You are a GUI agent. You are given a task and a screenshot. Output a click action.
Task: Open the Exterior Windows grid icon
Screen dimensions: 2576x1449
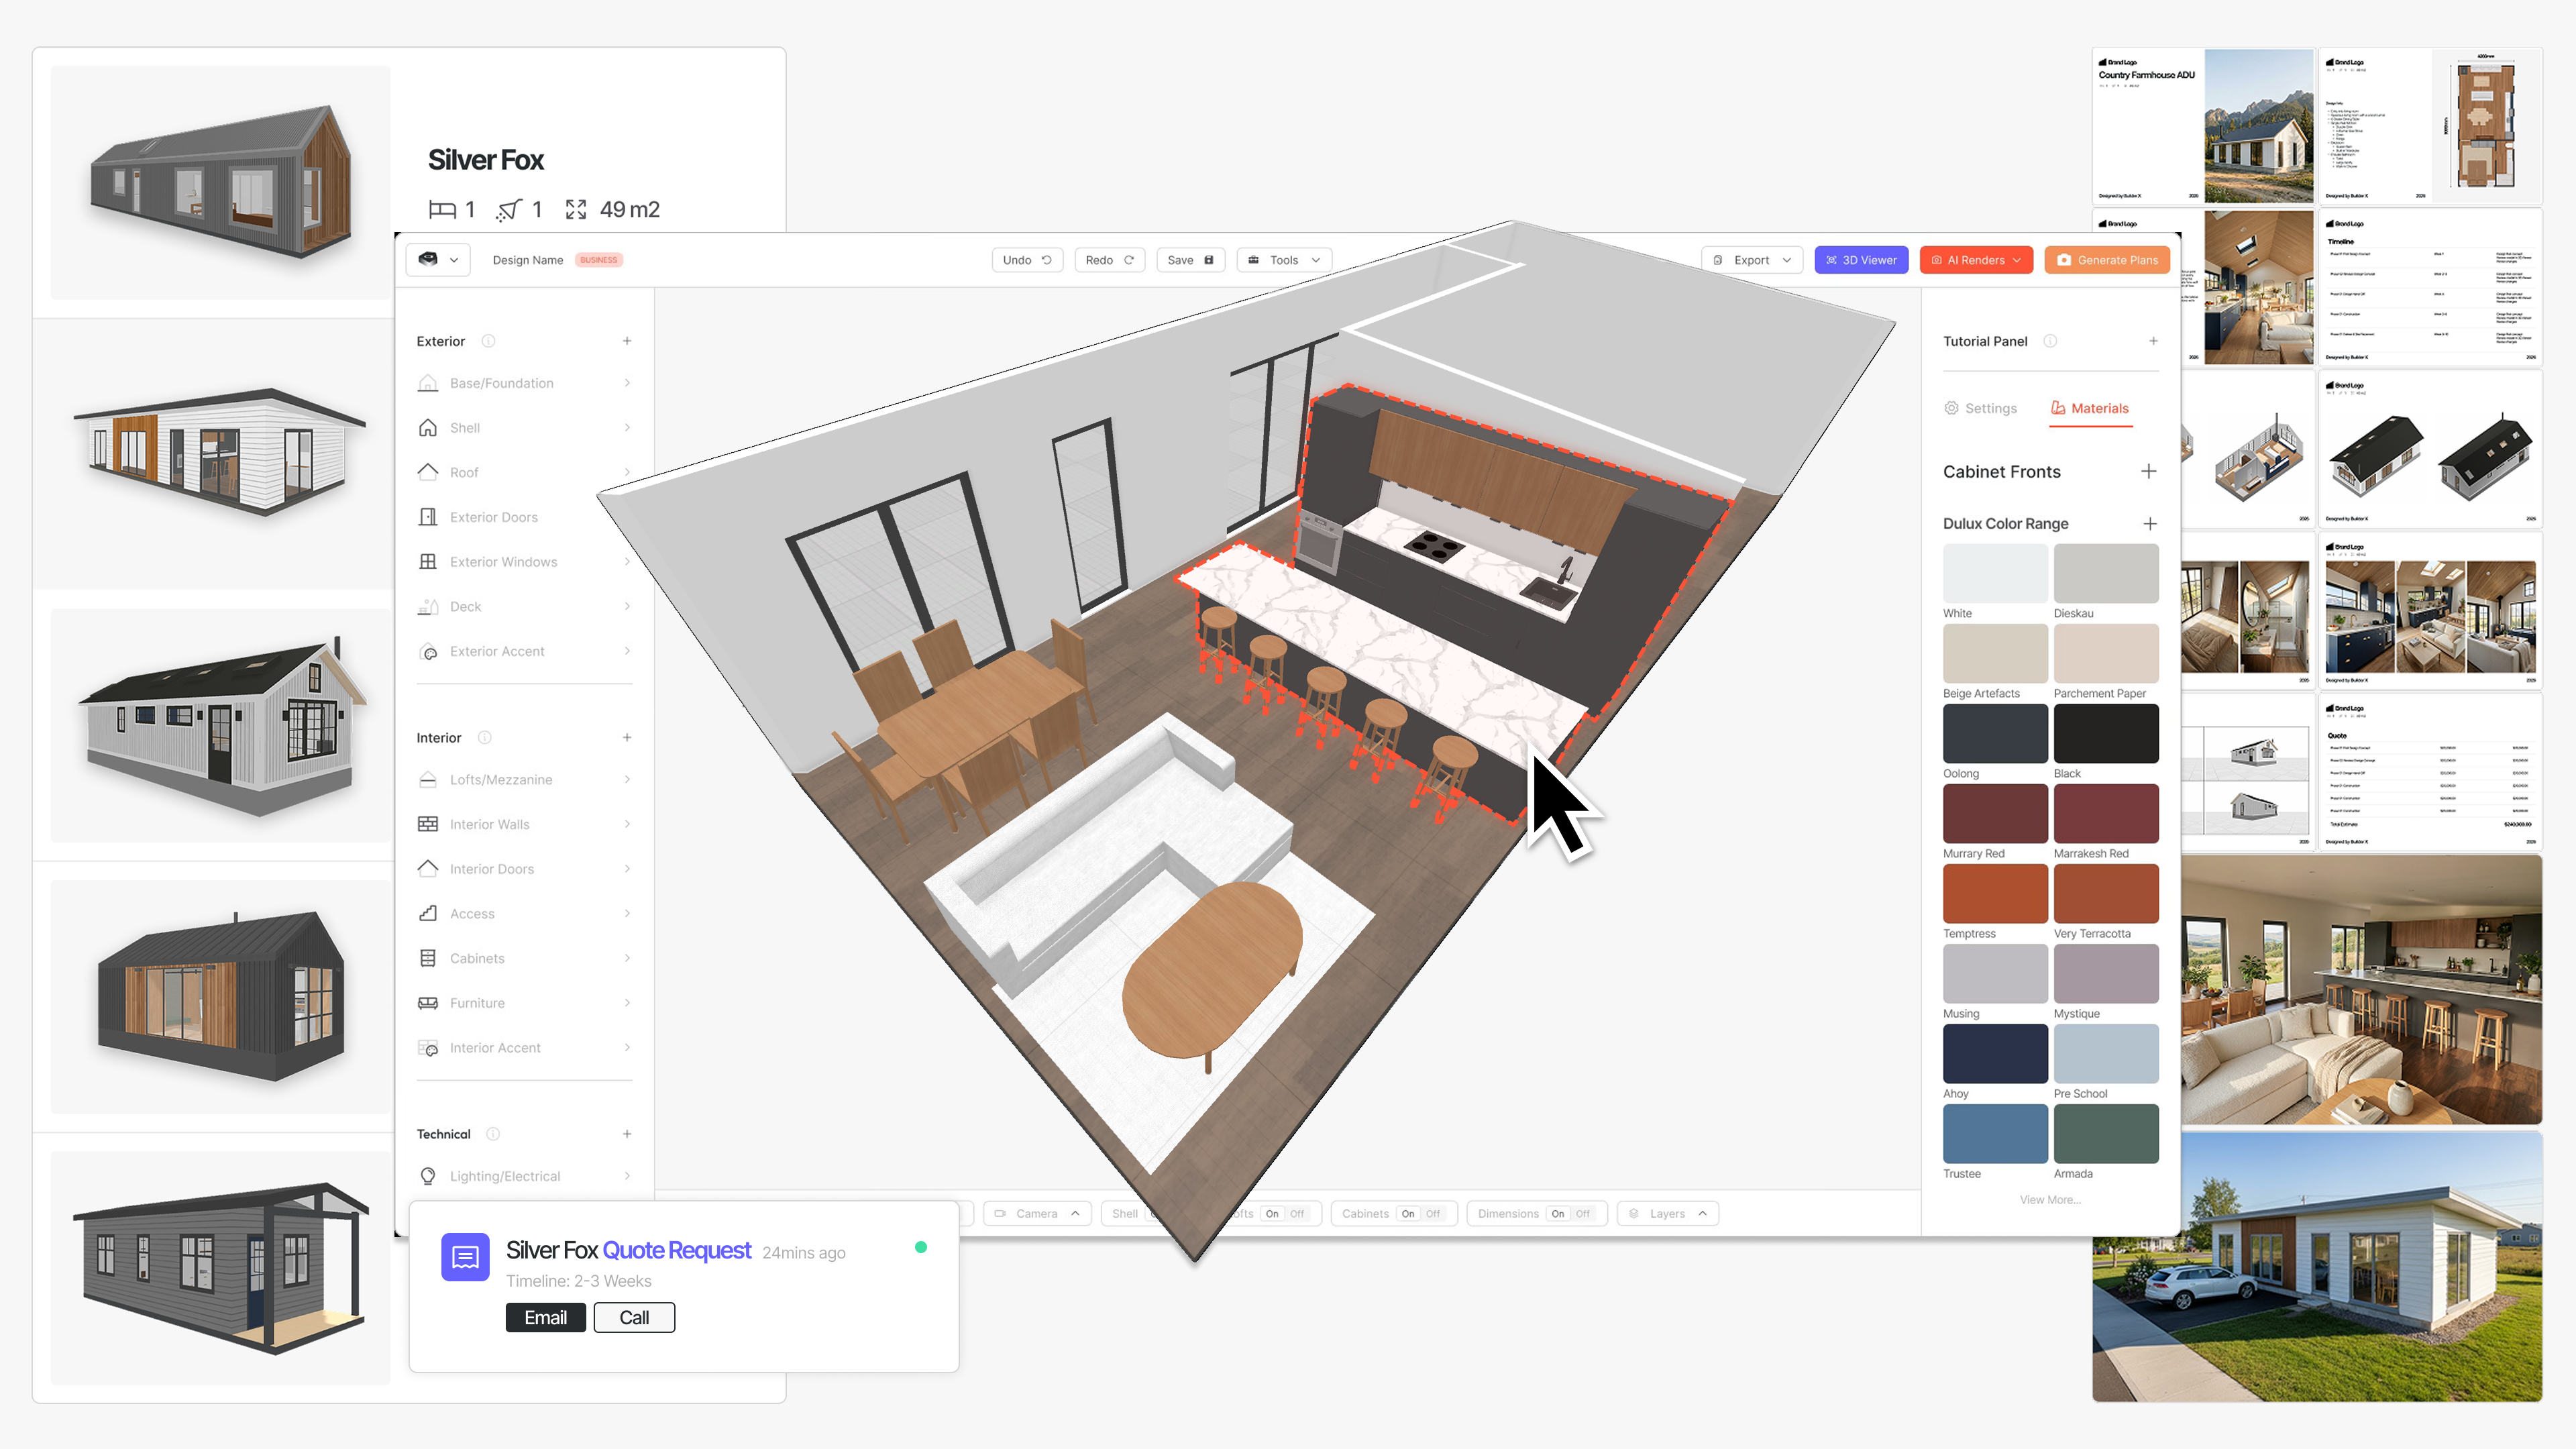[428, 562]
